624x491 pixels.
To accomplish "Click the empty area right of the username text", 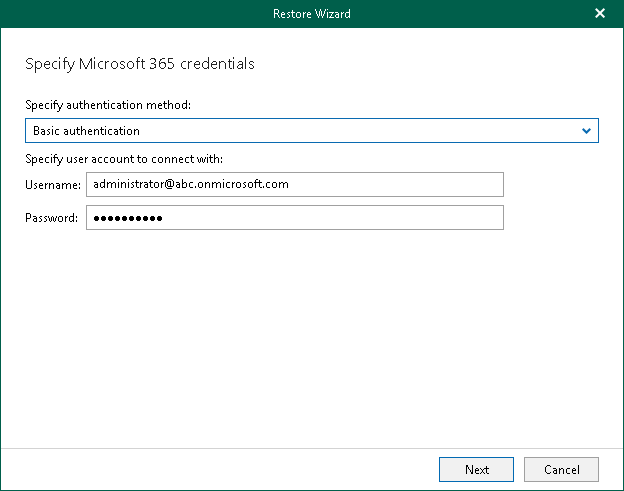I will click(x=400, y=185).
